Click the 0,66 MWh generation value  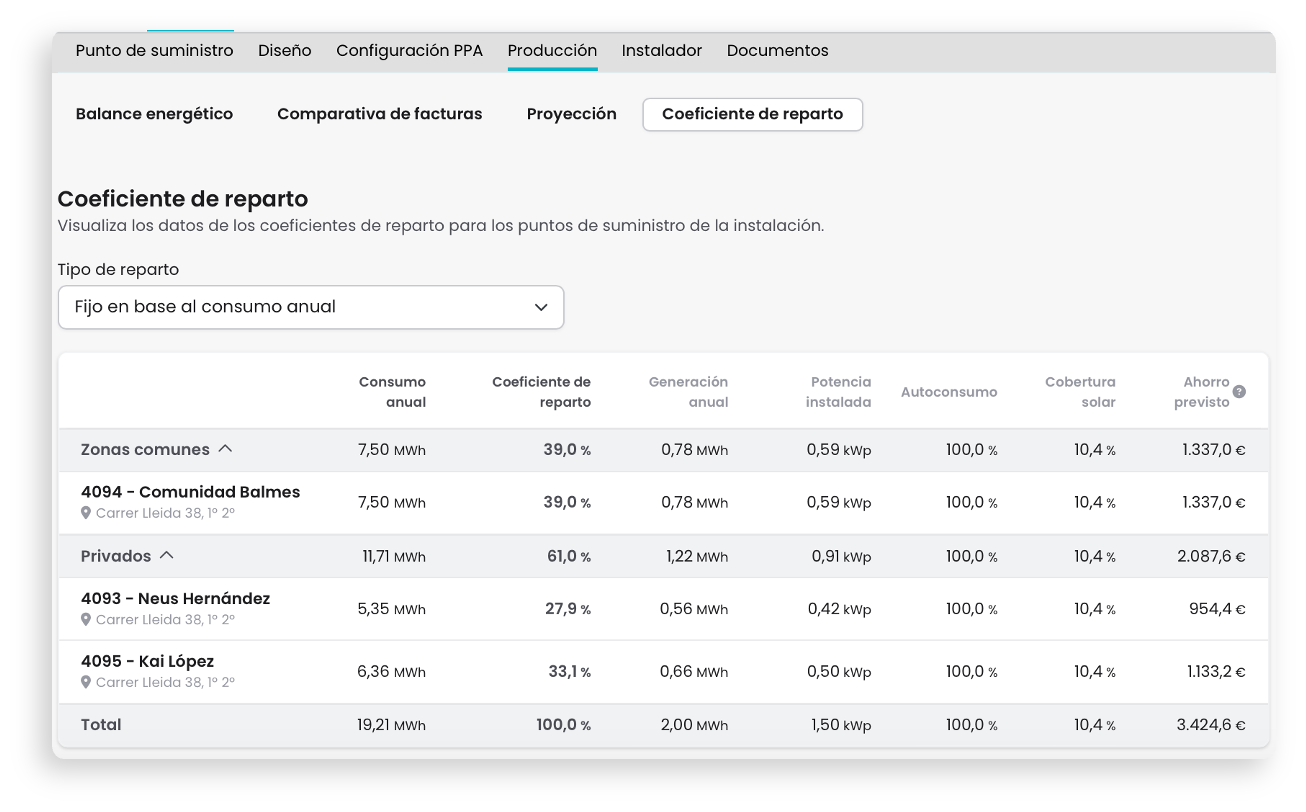click(694, 671)
